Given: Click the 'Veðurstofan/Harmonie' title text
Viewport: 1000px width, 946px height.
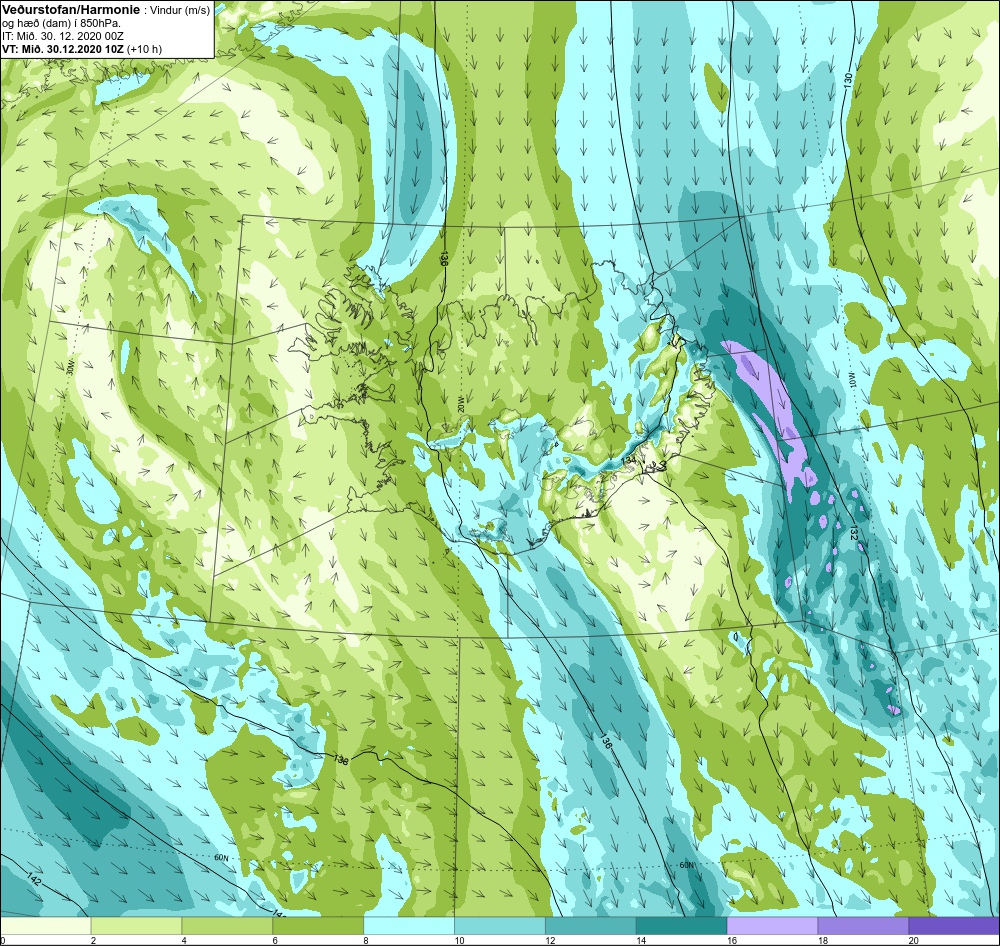Looking at the screenshot, I should pos(70,10).
